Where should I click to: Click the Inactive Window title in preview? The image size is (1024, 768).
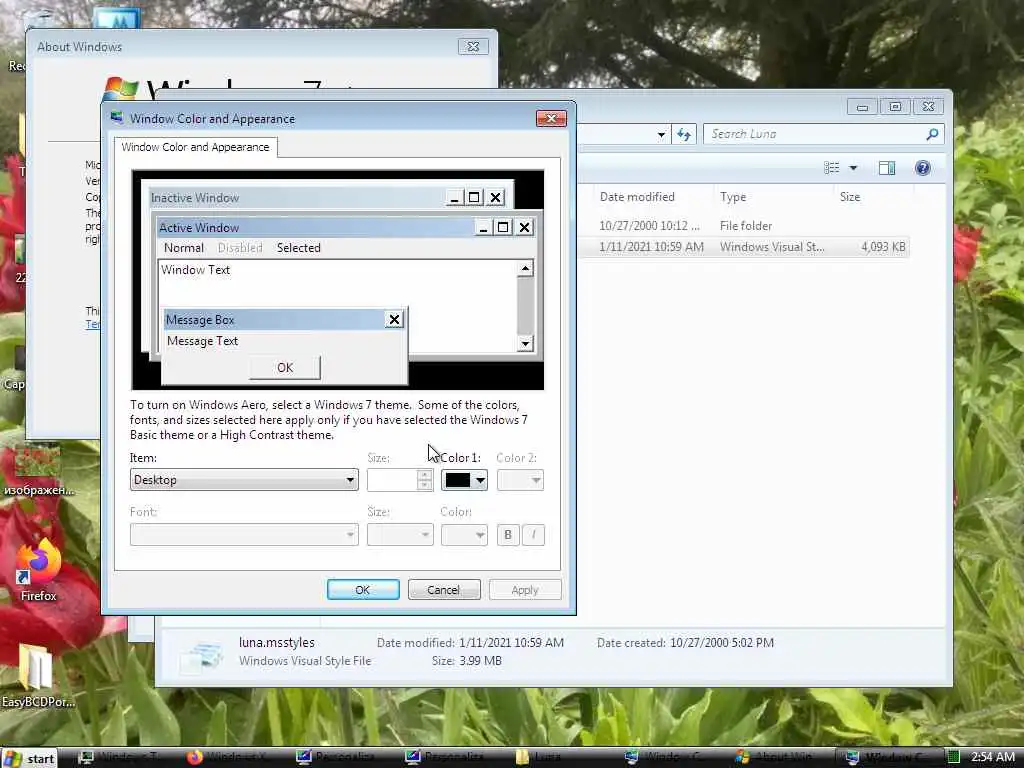tap(195, 198)
